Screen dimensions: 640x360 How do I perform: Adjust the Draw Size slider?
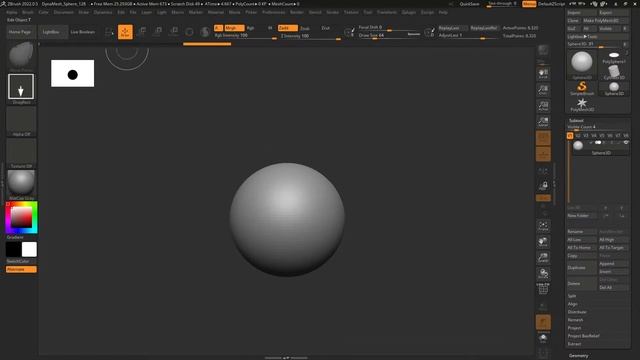(389, 36)
